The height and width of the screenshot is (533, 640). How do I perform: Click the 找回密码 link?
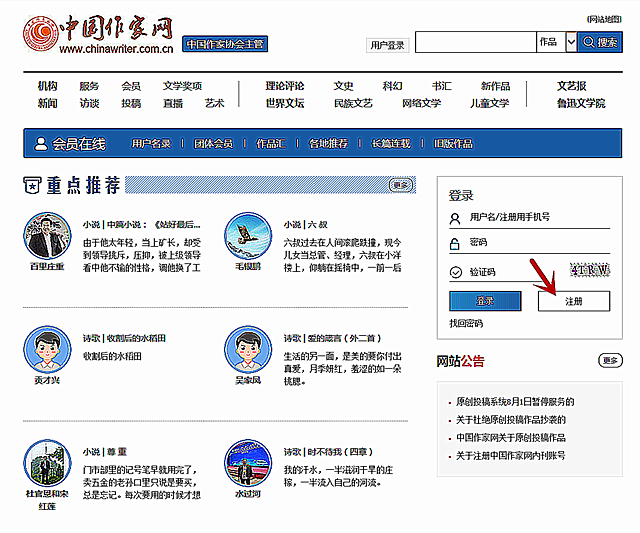tap(466, 324)
